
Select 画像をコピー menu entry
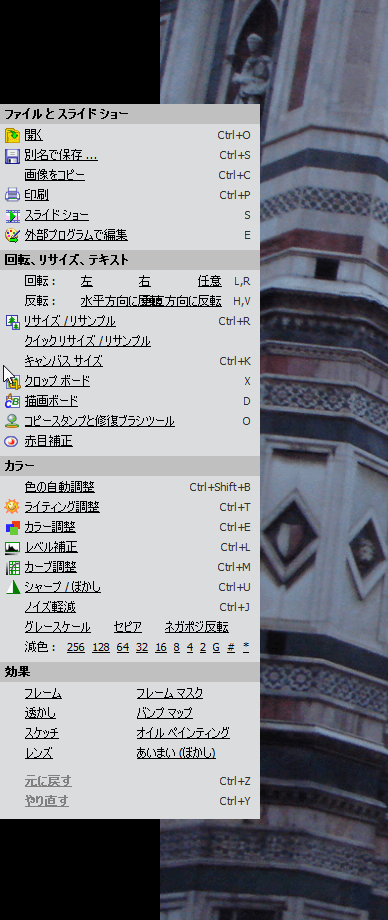(x=54, y=175)
